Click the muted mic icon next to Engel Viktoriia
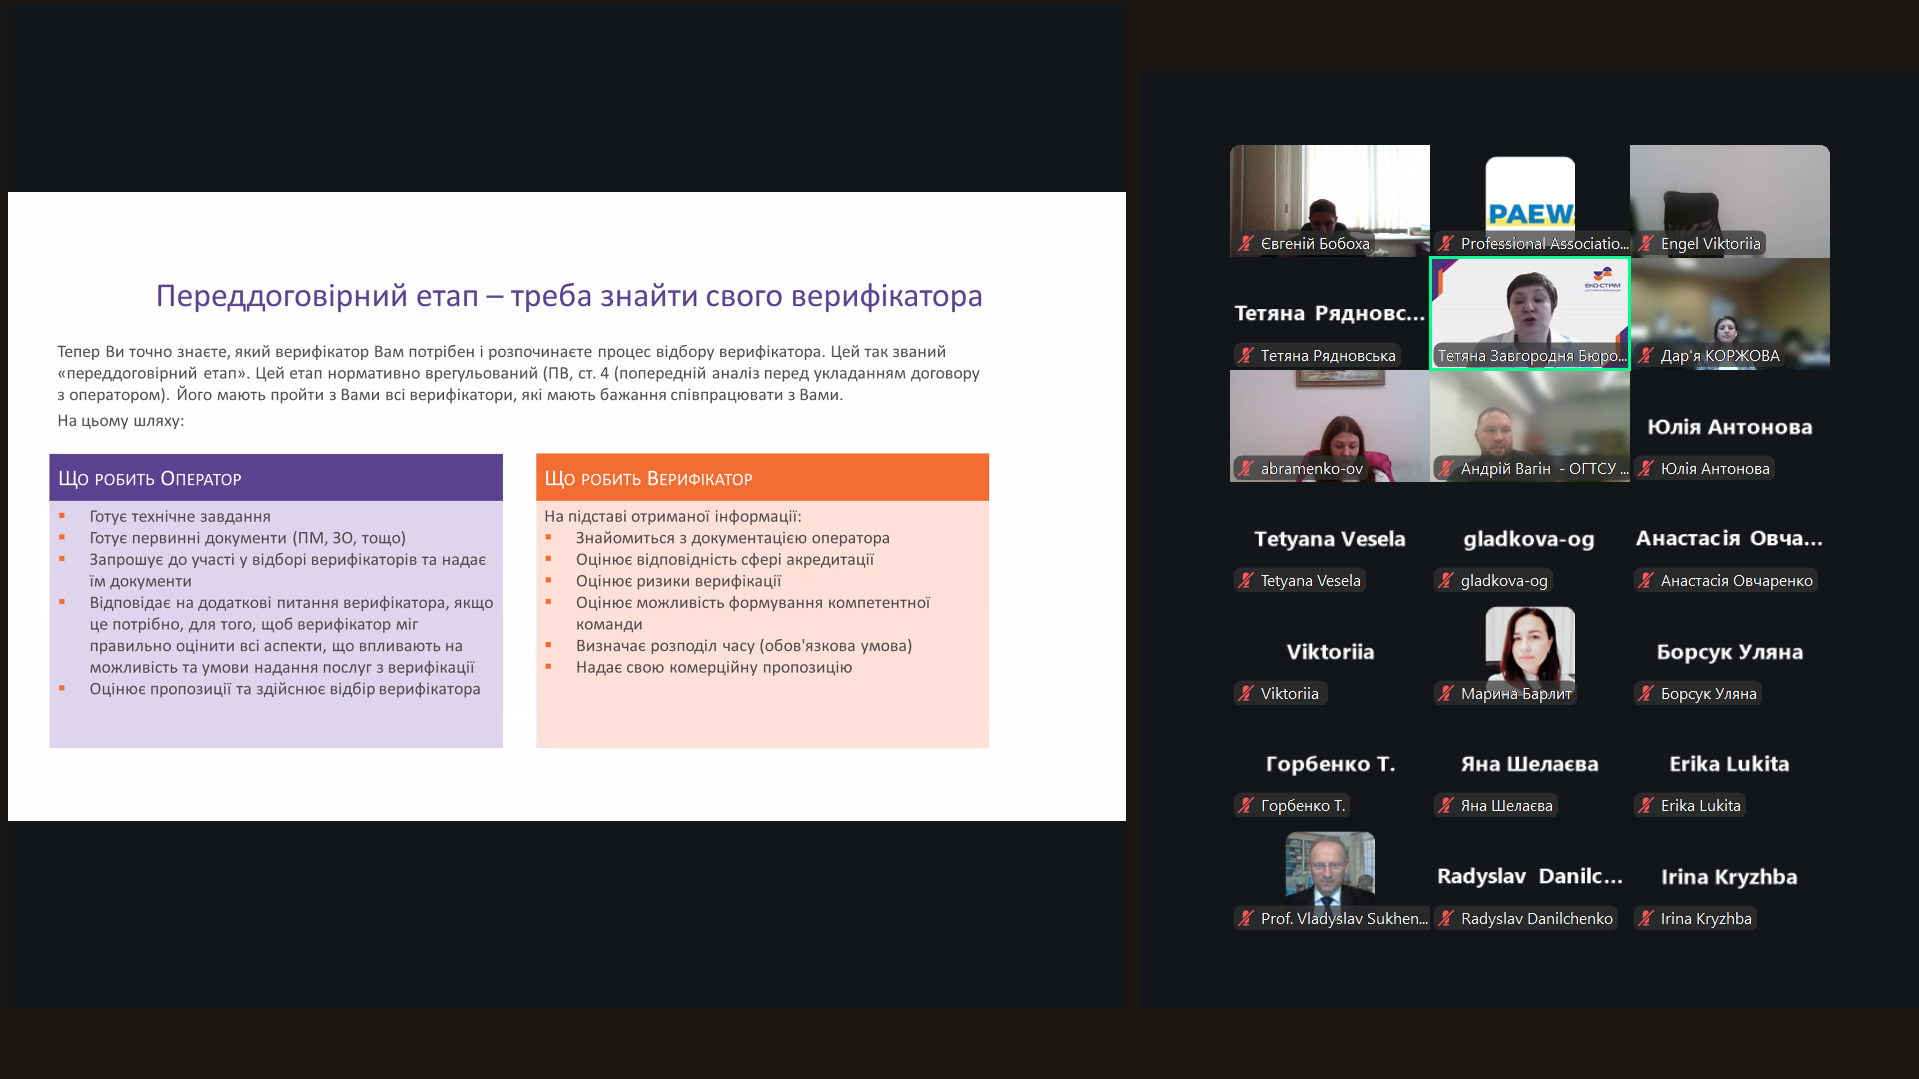Screen dimensions: 1919x1079 coord(1646,243)
